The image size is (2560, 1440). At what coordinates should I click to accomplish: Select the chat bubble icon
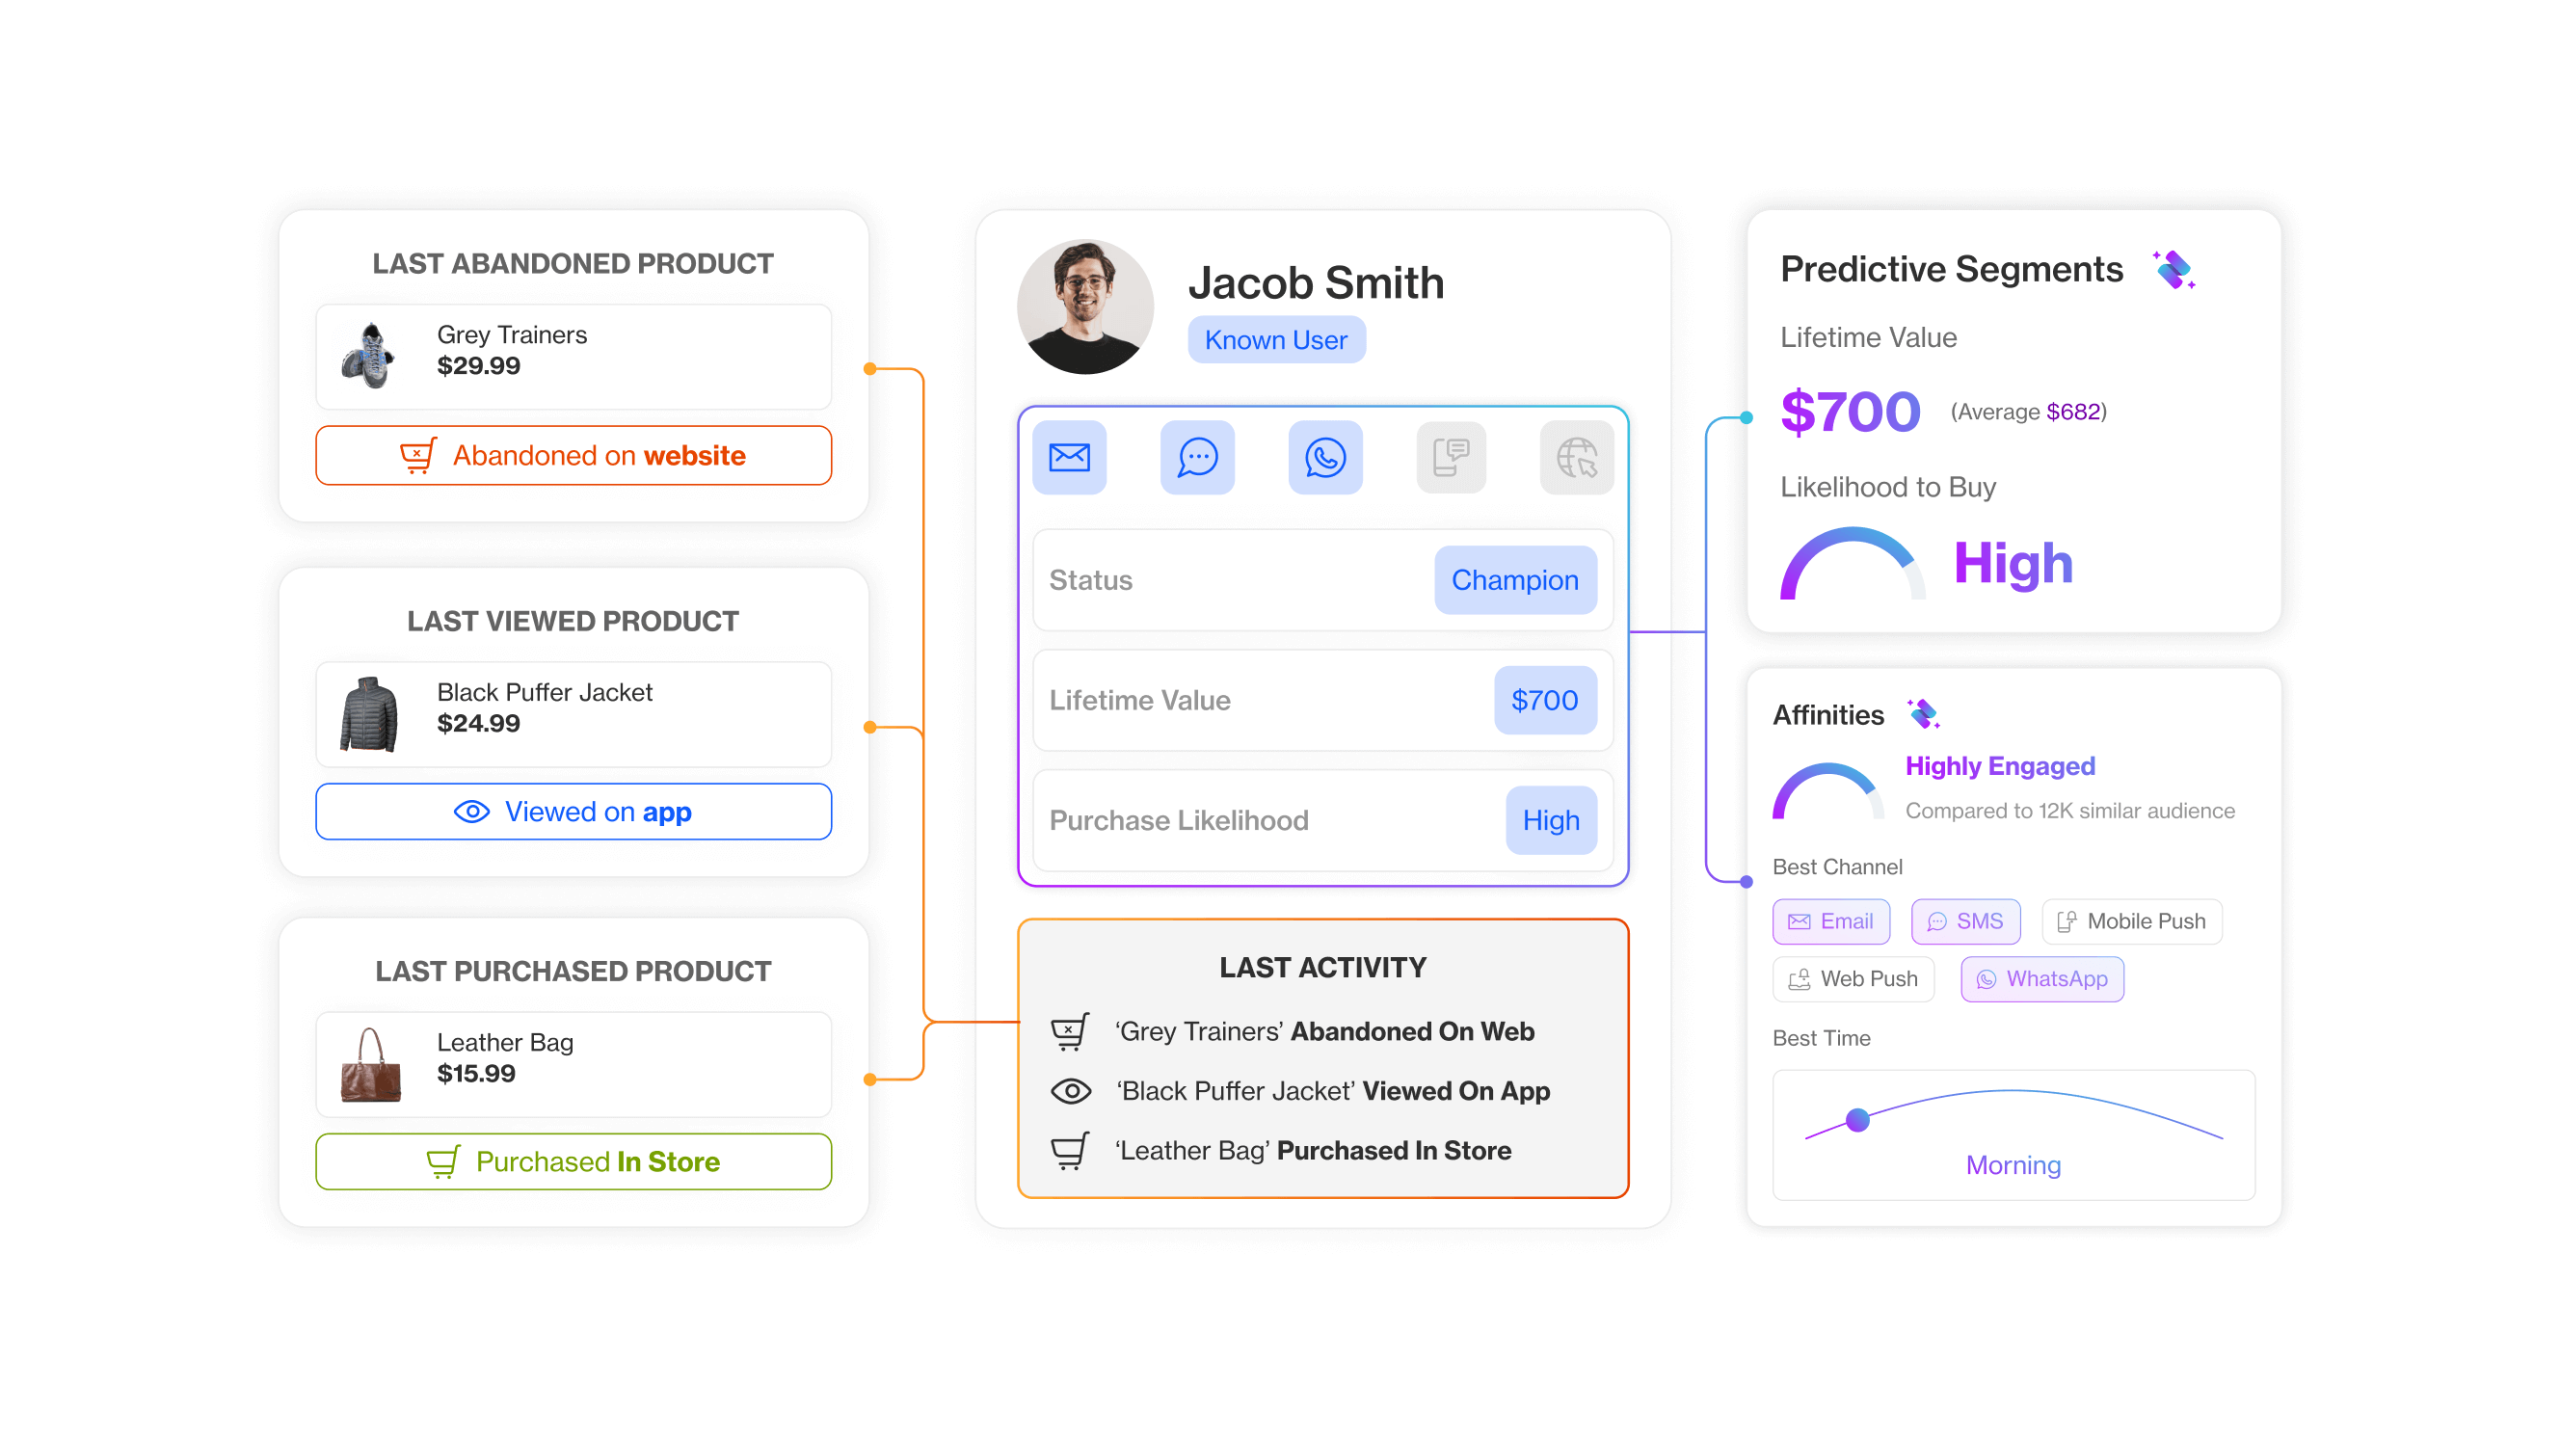click(1196, 459)
